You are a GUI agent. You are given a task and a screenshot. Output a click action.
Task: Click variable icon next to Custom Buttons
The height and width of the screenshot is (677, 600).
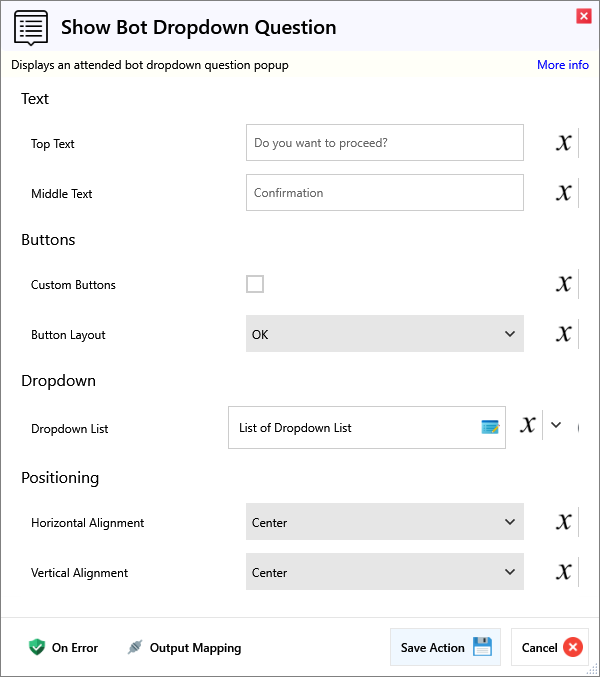pos(564,284)
